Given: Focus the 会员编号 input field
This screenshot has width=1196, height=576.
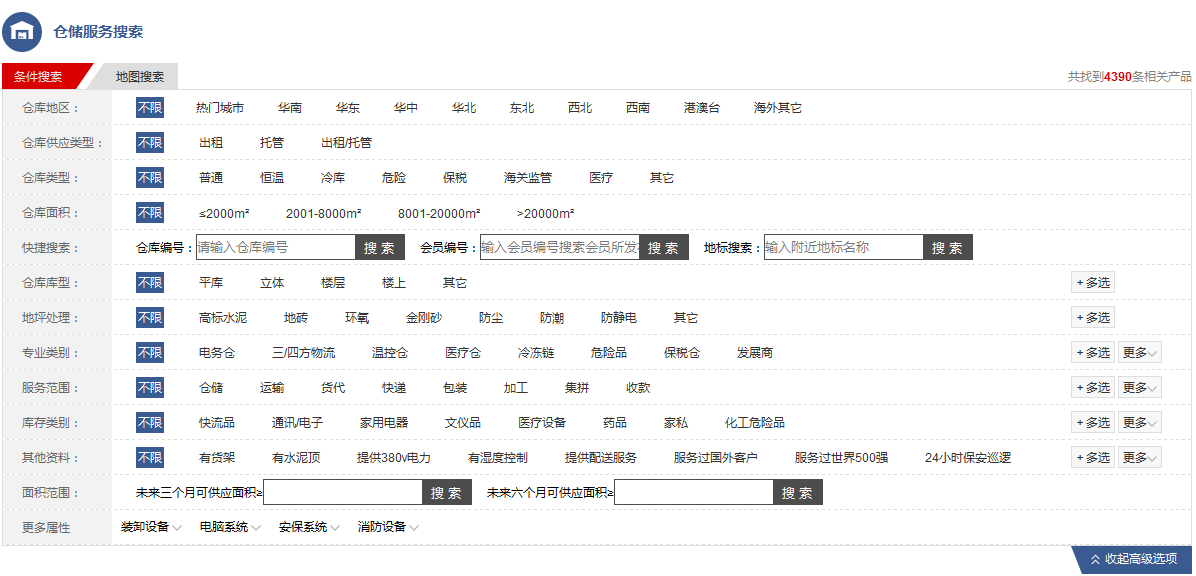Looking at the screenshot, I should [x=559, y=248].
